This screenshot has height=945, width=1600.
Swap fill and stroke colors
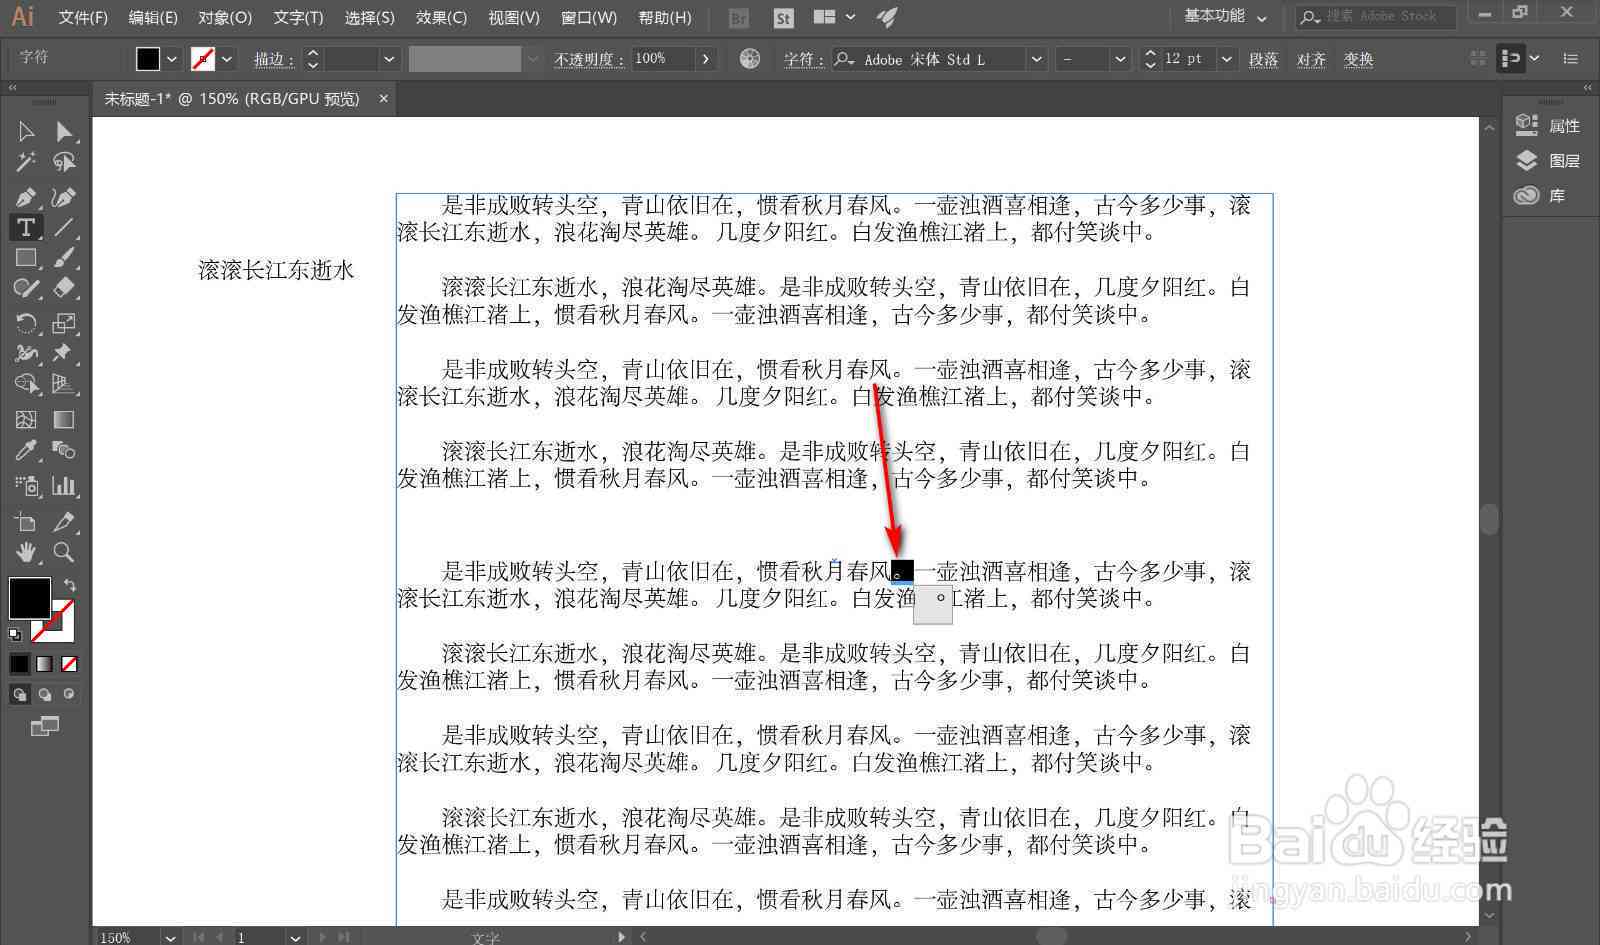69,585
